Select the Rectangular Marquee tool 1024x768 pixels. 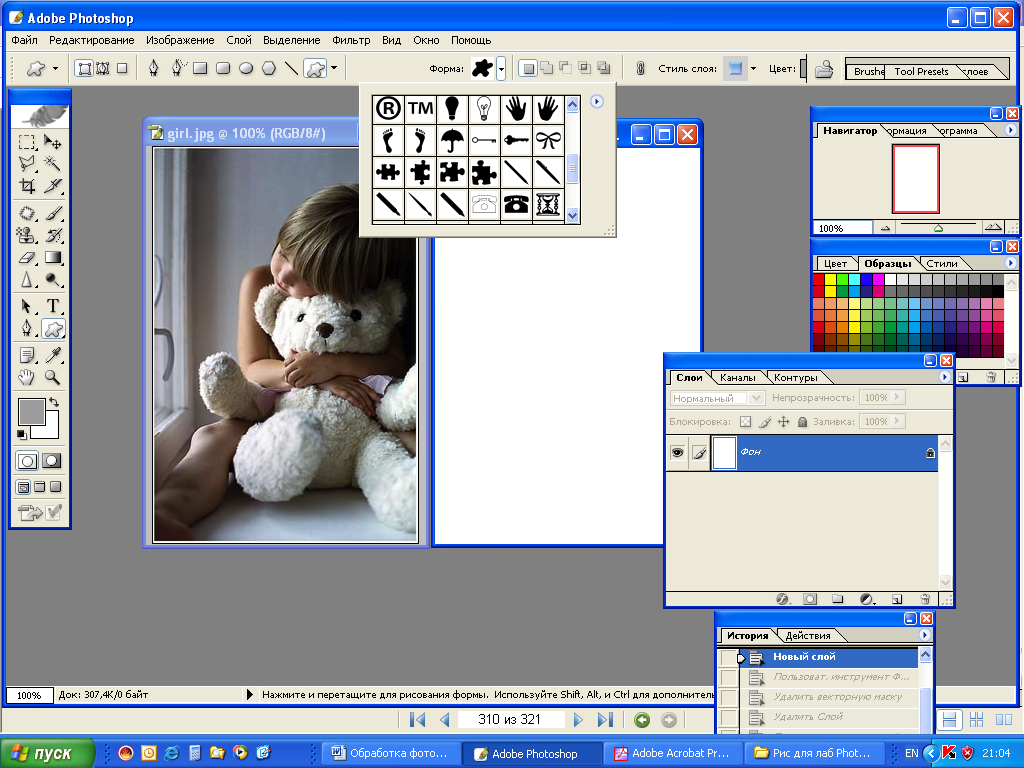coord(27,142)
